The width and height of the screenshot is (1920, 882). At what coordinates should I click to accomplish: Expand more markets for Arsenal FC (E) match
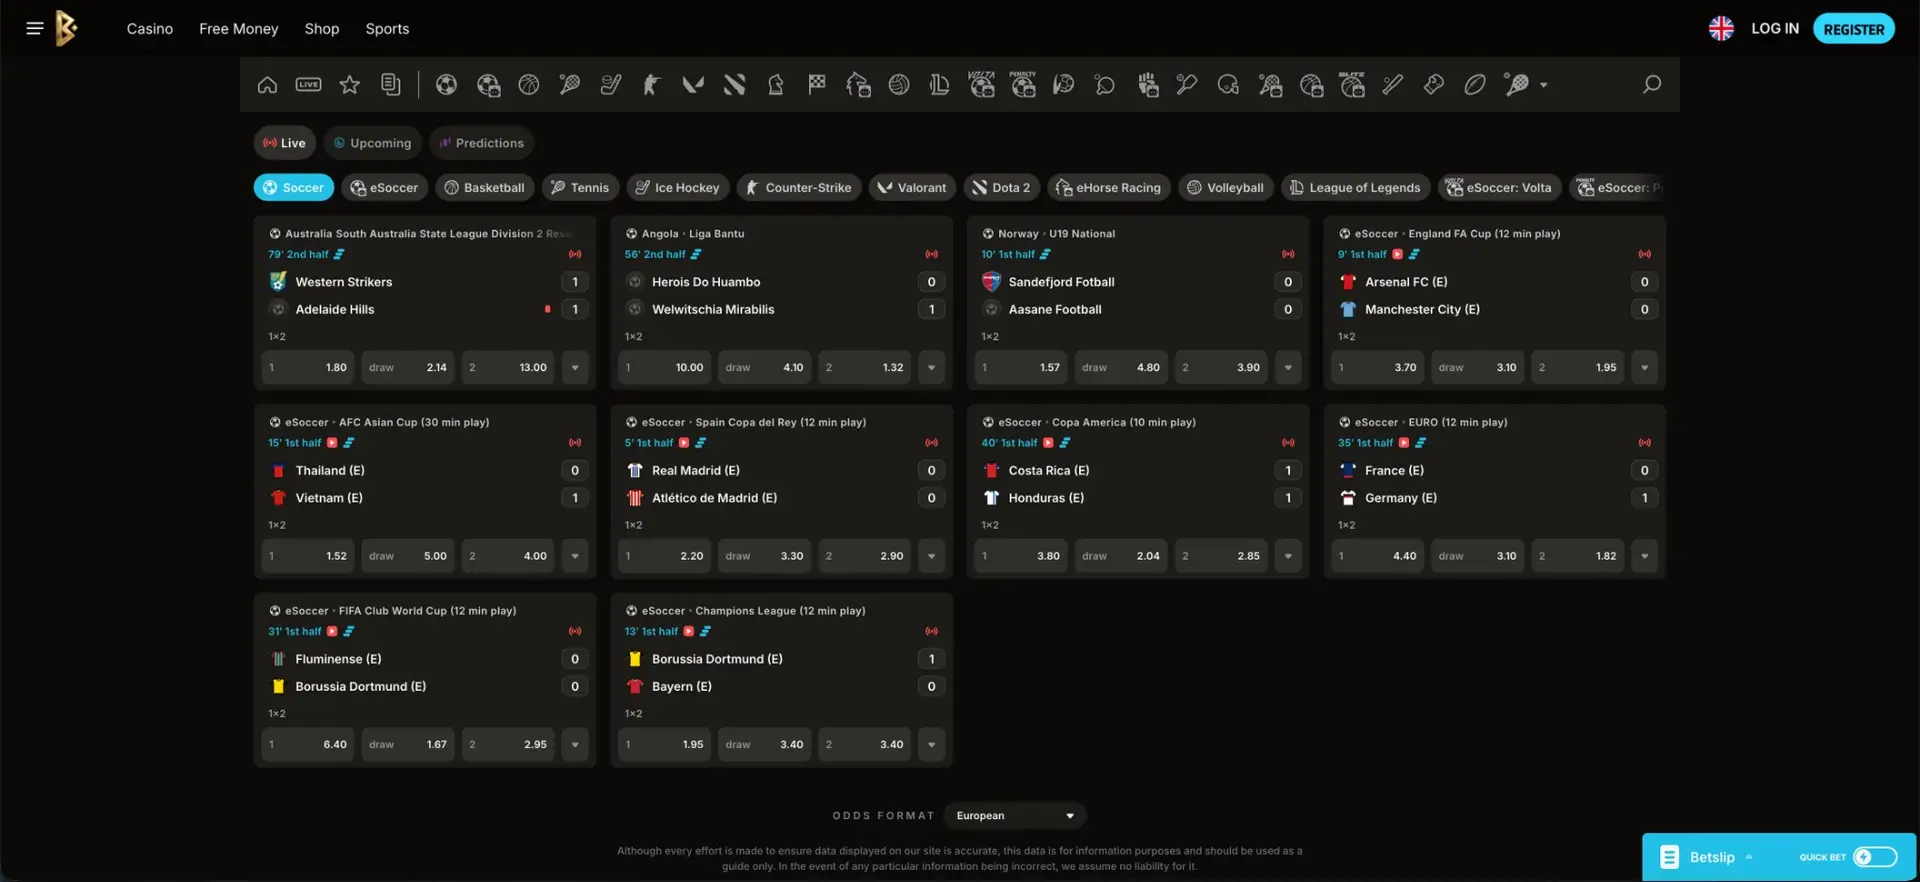click(1644, 368)
